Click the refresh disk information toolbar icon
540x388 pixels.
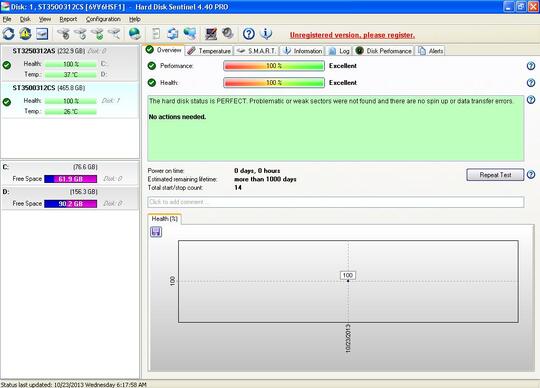(9, 34)
